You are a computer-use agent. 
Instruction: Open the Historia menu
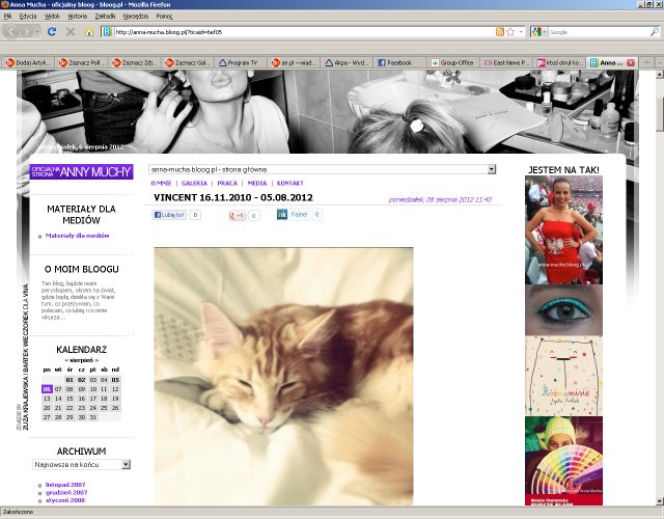click(77, 16)
